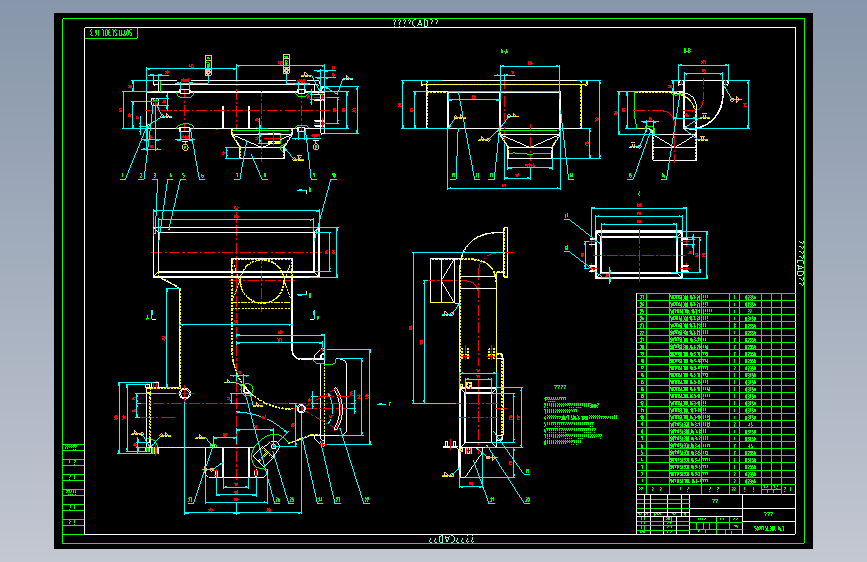Image resolution: width=867 pixels, height=562 pixels.
Task: Click the drawing number cell in title block
Action: (769, 528)
